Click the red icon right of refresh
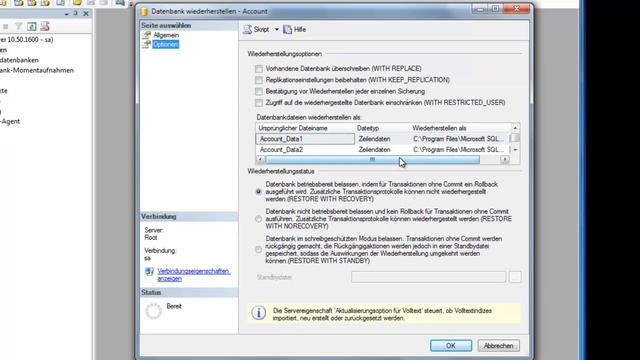This screenshot has height=360, width=640. (x=45, y=27)
